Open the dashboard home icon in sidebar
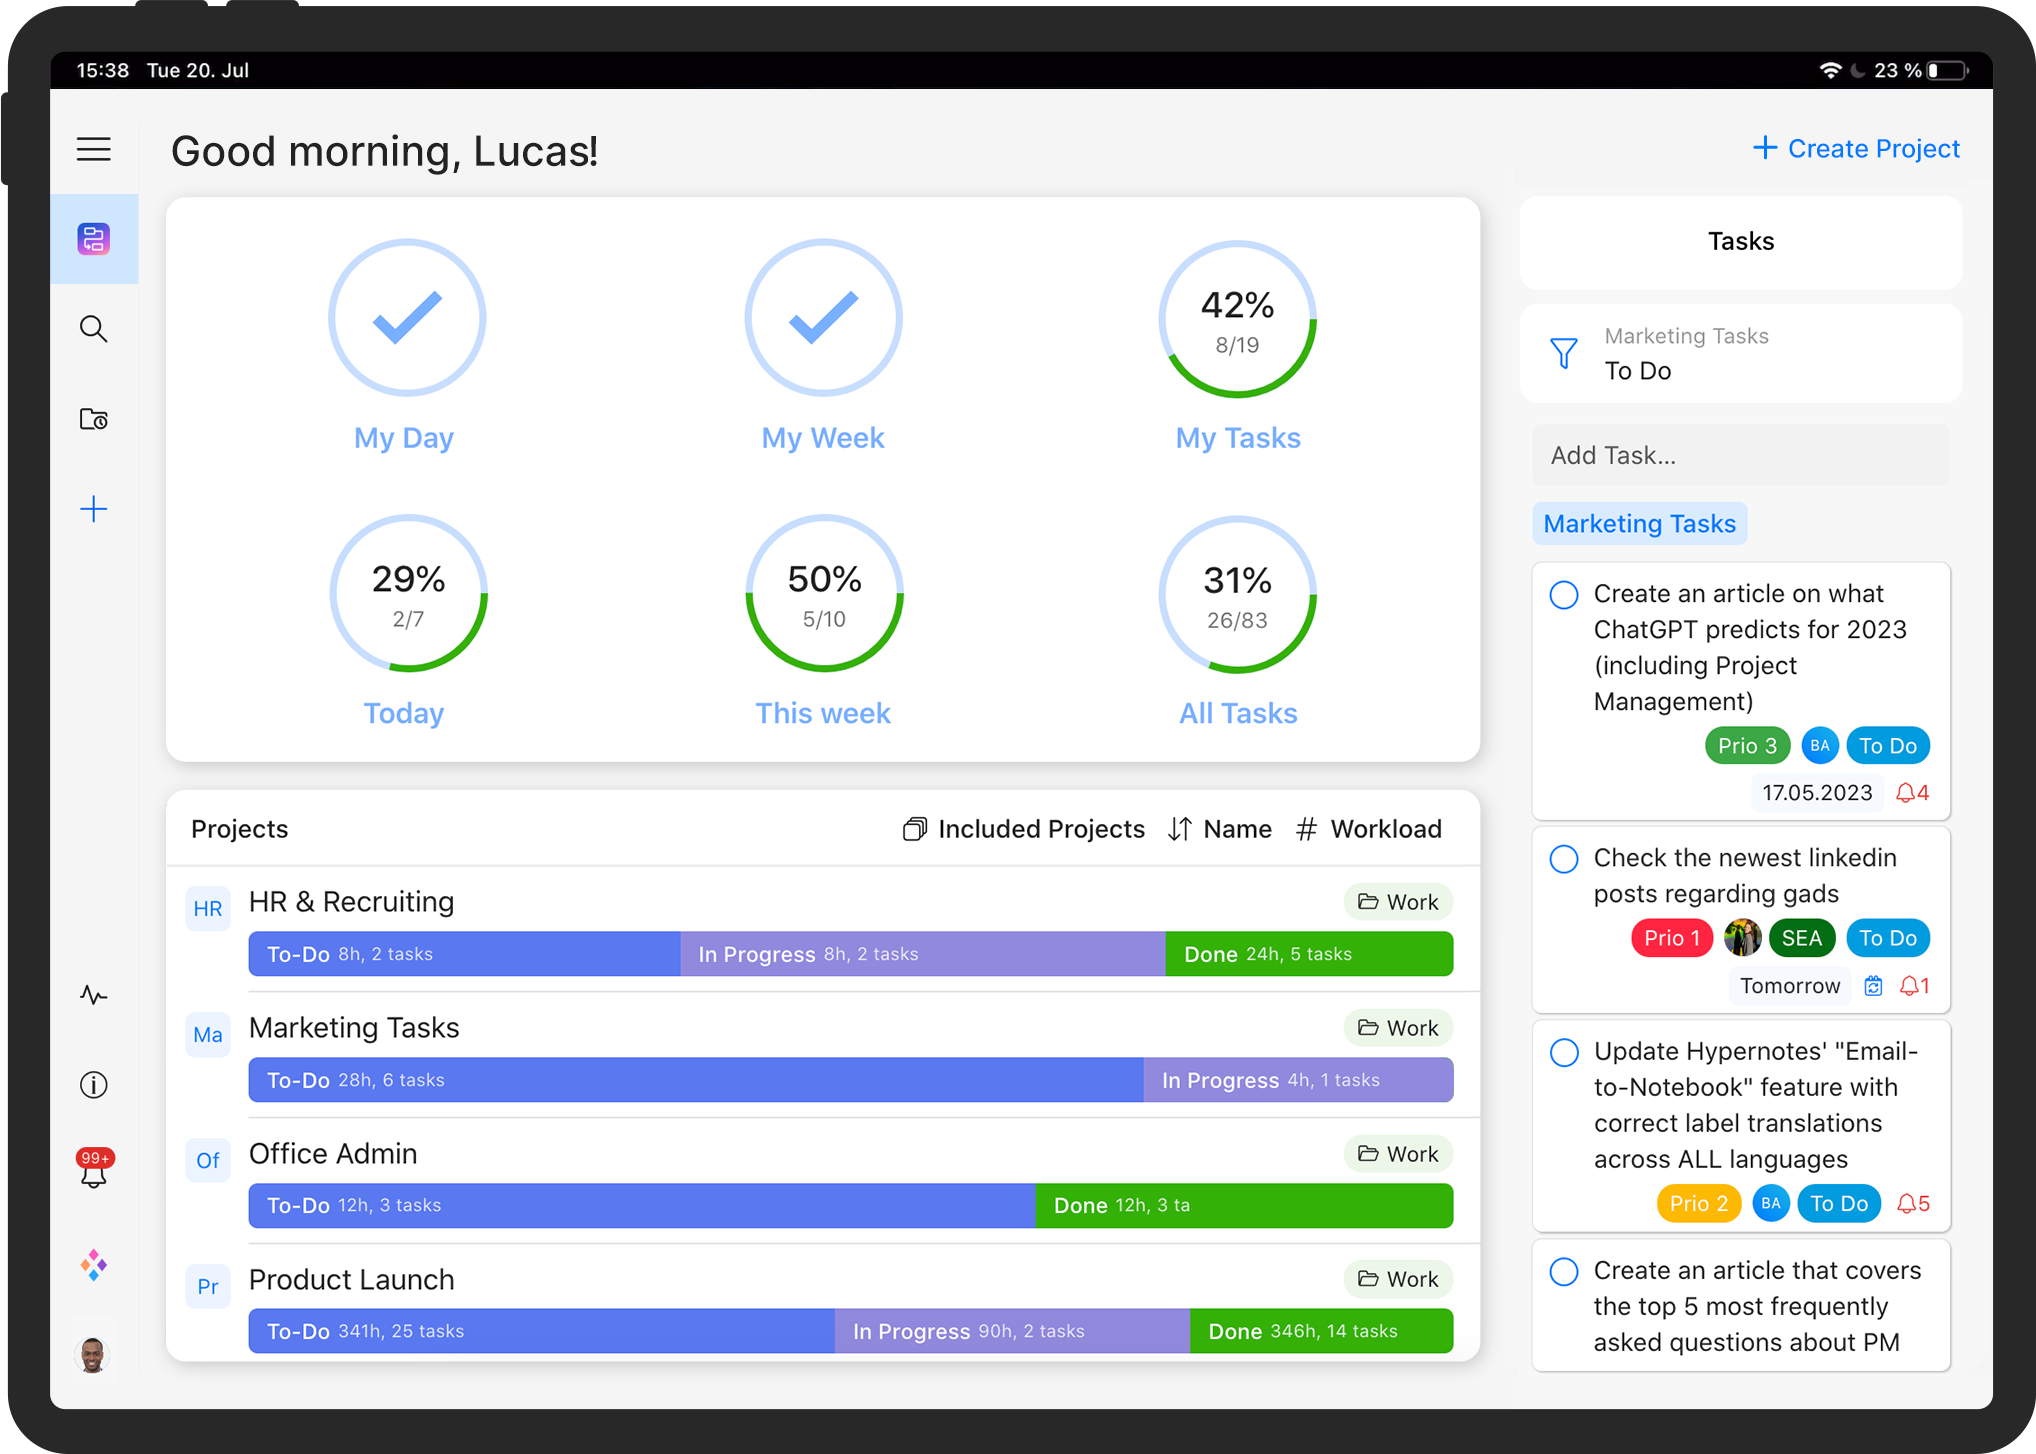Image resolution: width=2036 pixels, height=1454 pixels. (94, 239)
